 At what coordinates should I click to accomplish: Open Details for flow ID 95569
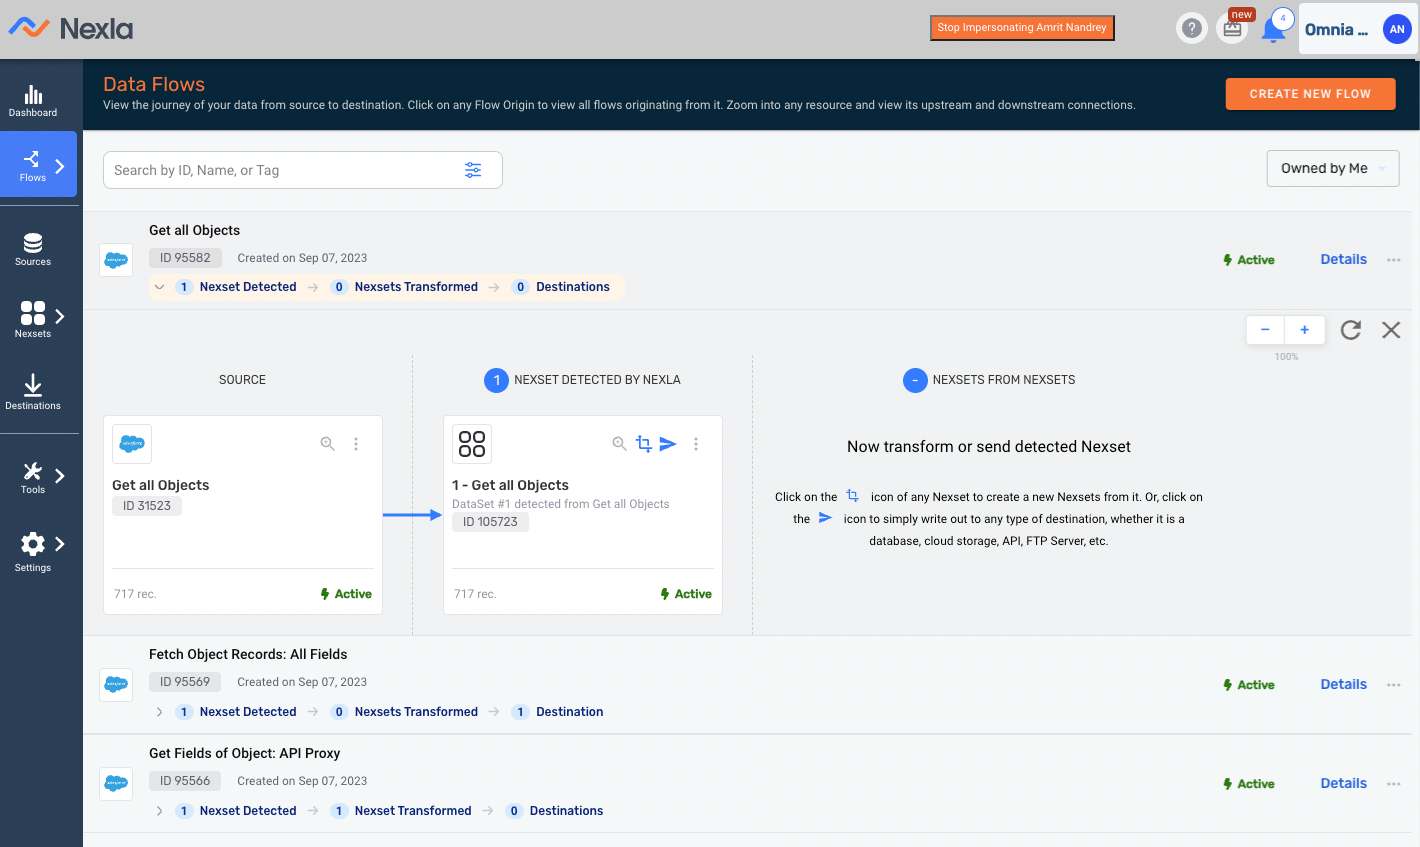point(1343,684)
